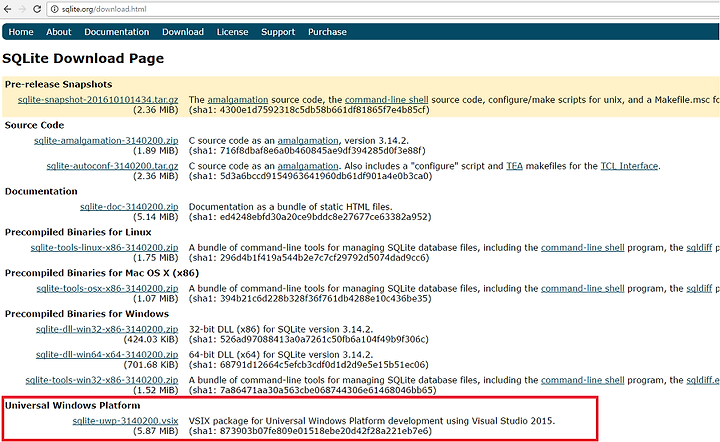This screenshot has width=720, height=442.
Task: Click the browser forward arrow
Action: pos(22,9)
